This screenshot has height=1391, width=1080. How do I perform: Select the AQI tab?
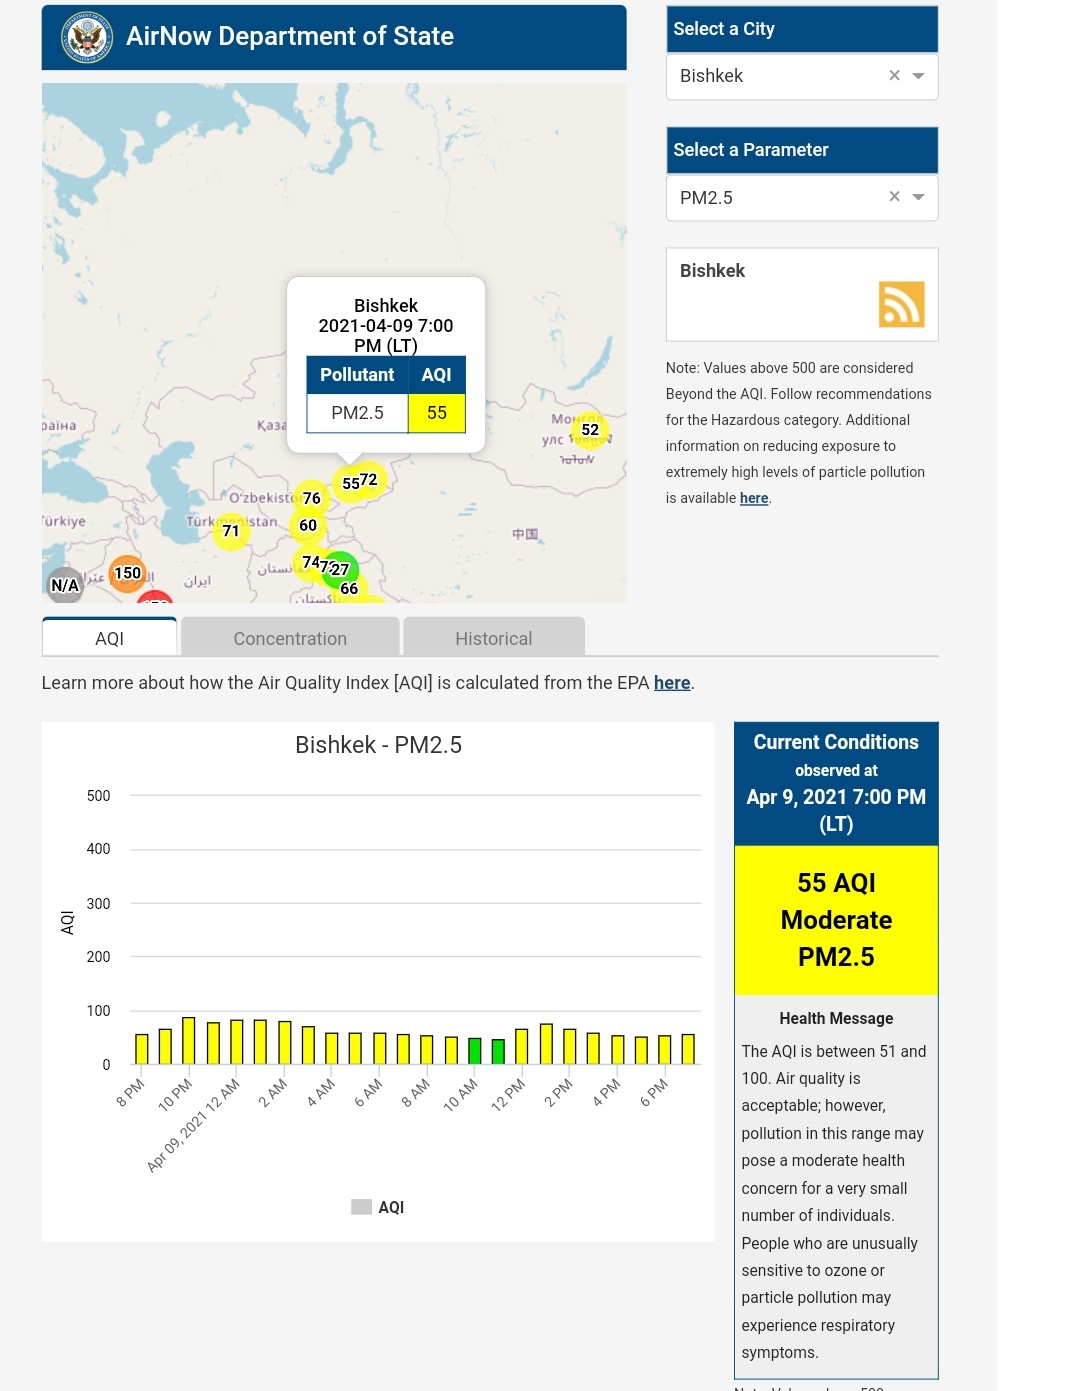coord(109,638)
